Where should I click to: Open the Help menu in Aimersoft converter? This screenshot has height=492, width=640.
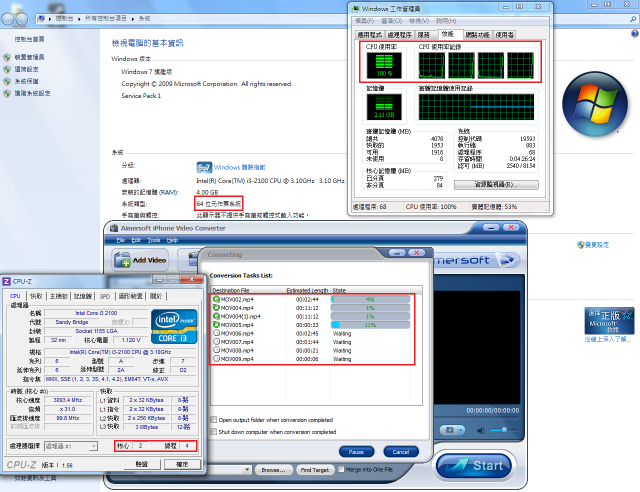click(x=172, y=240)
